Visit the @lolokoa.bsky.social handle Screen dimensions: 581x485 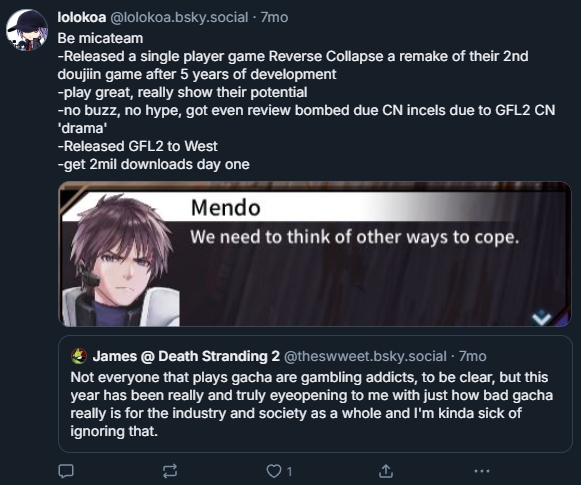click(179, 17)
